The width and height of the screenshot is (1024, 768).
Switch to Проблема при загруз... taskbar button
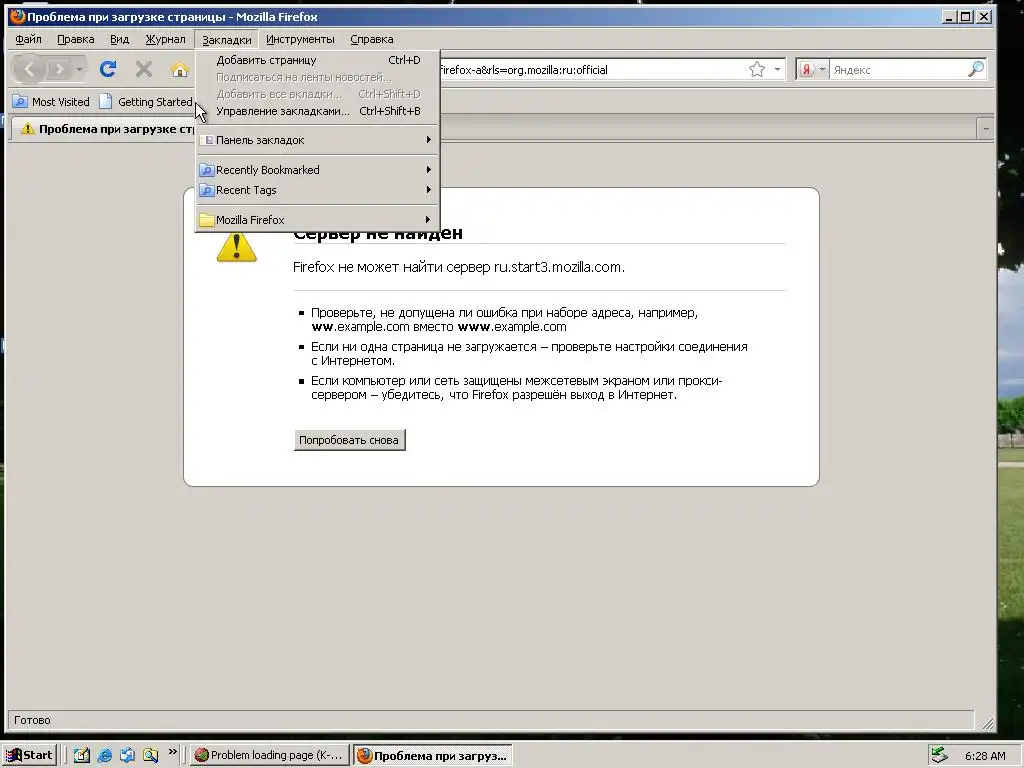(x=432, y=756)
